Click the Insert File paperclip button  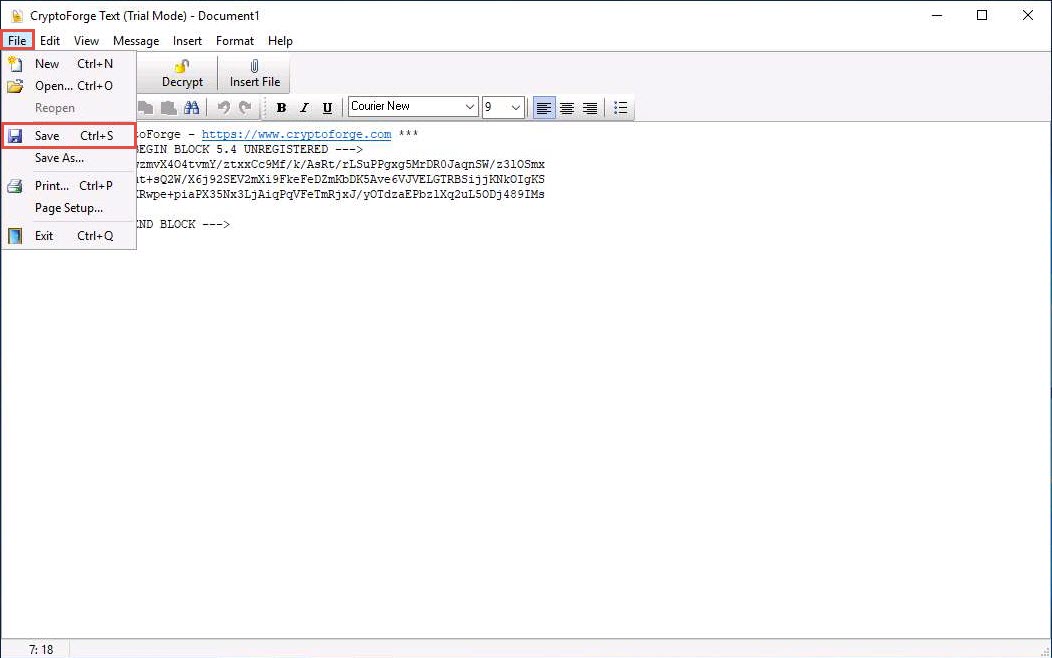(x=255, y=73)
